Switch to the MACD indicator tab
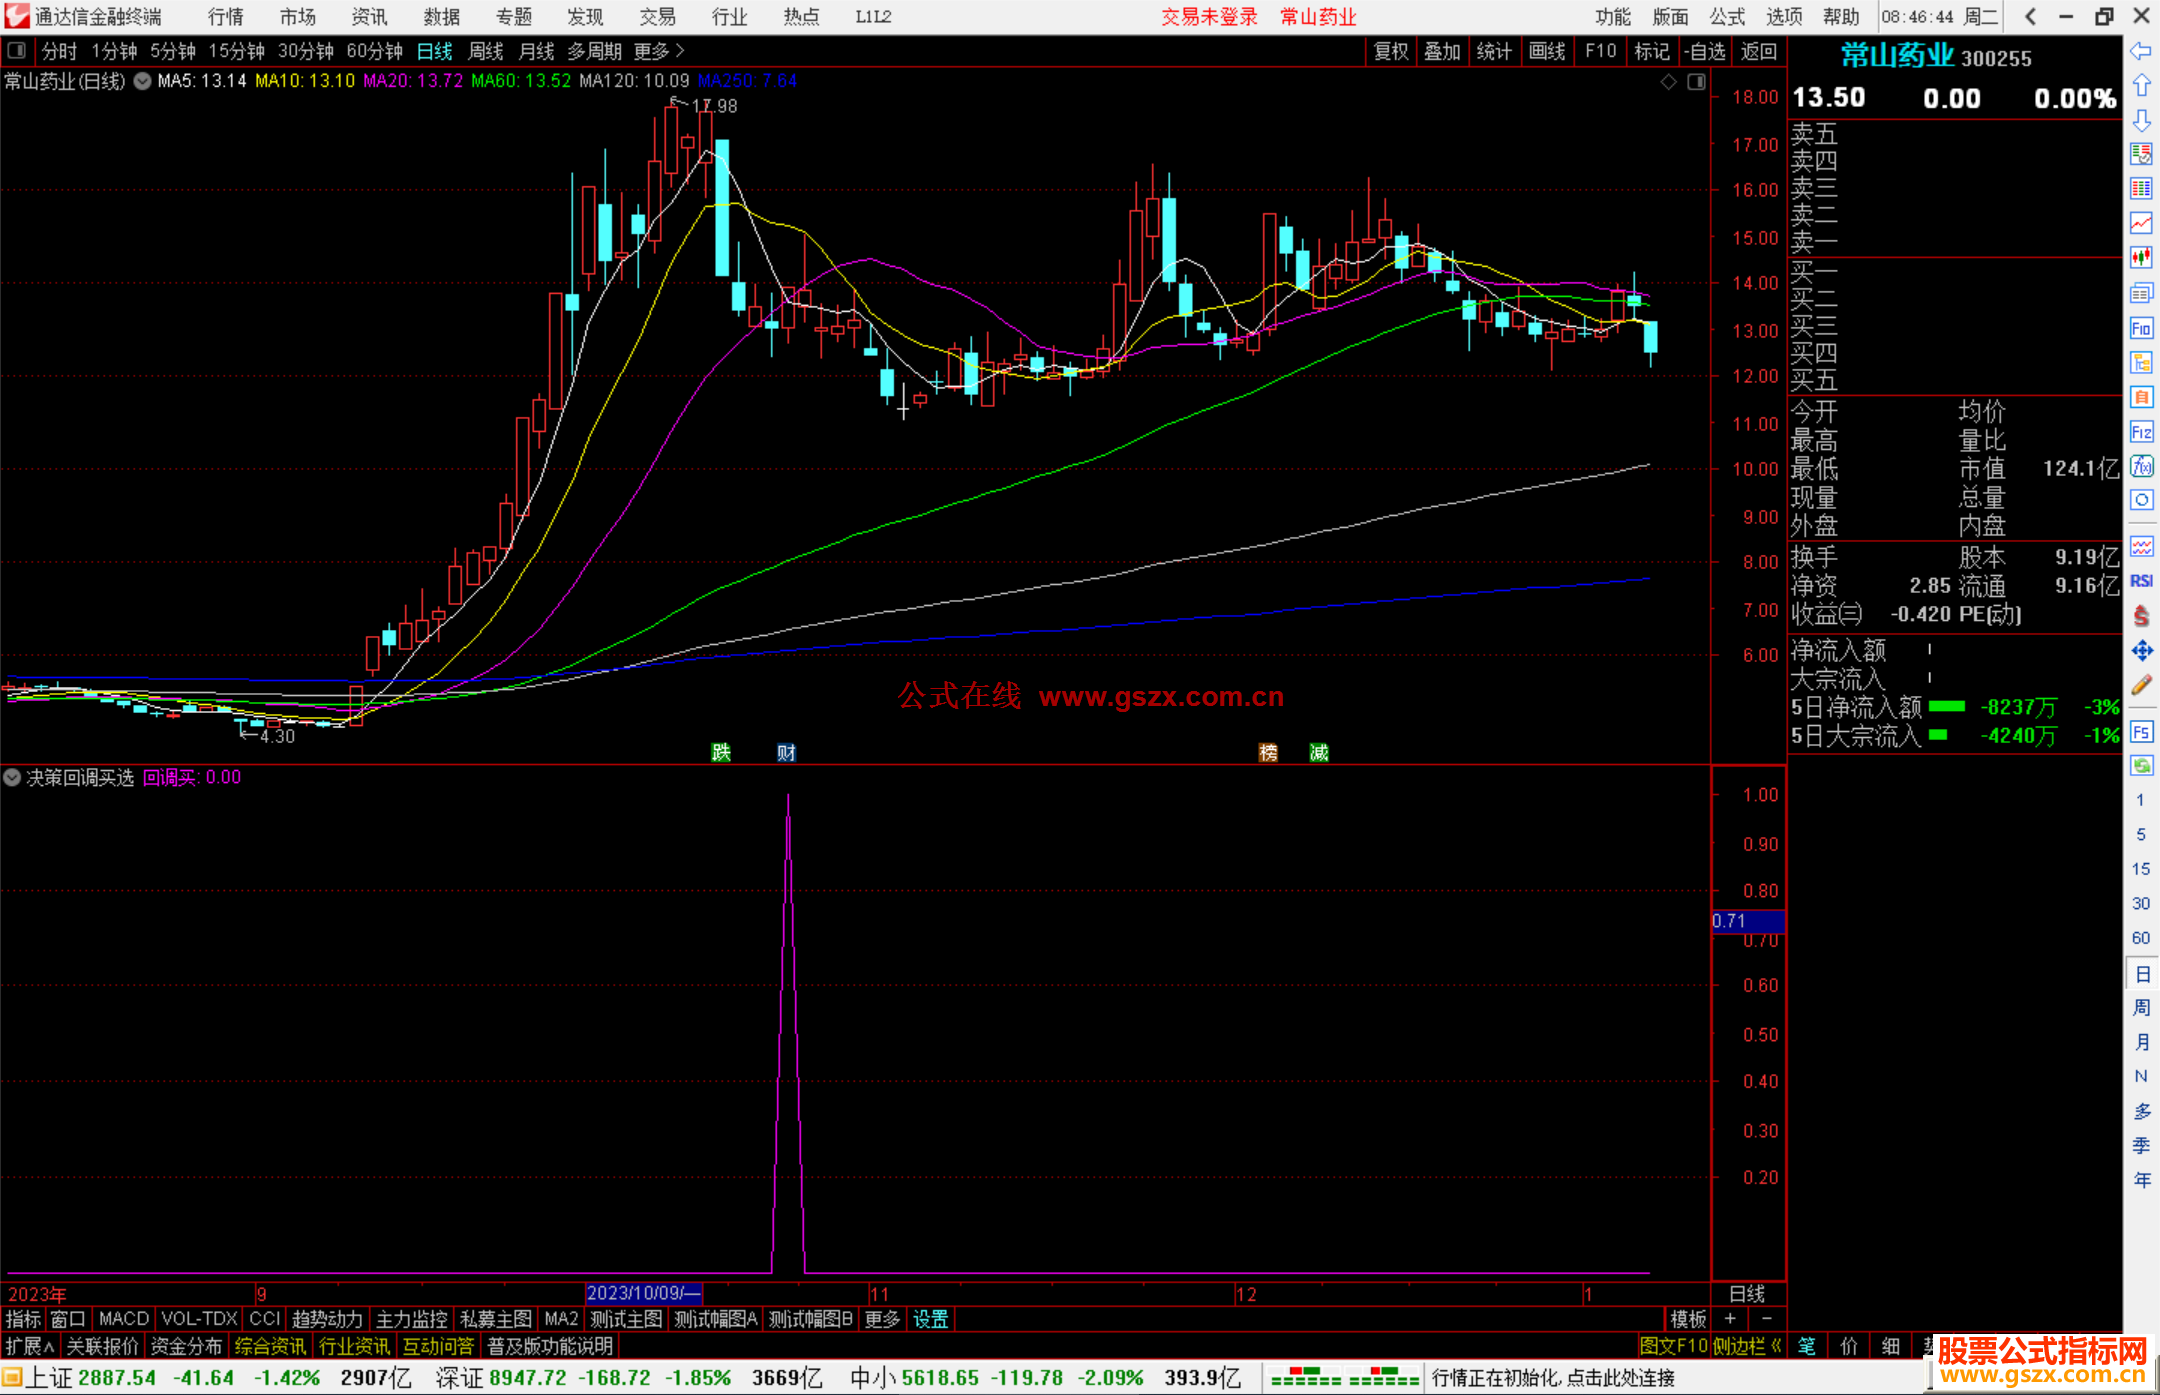Image resolution: width=2160 pixels, height=1395 pixels. tap(123, 1319)
